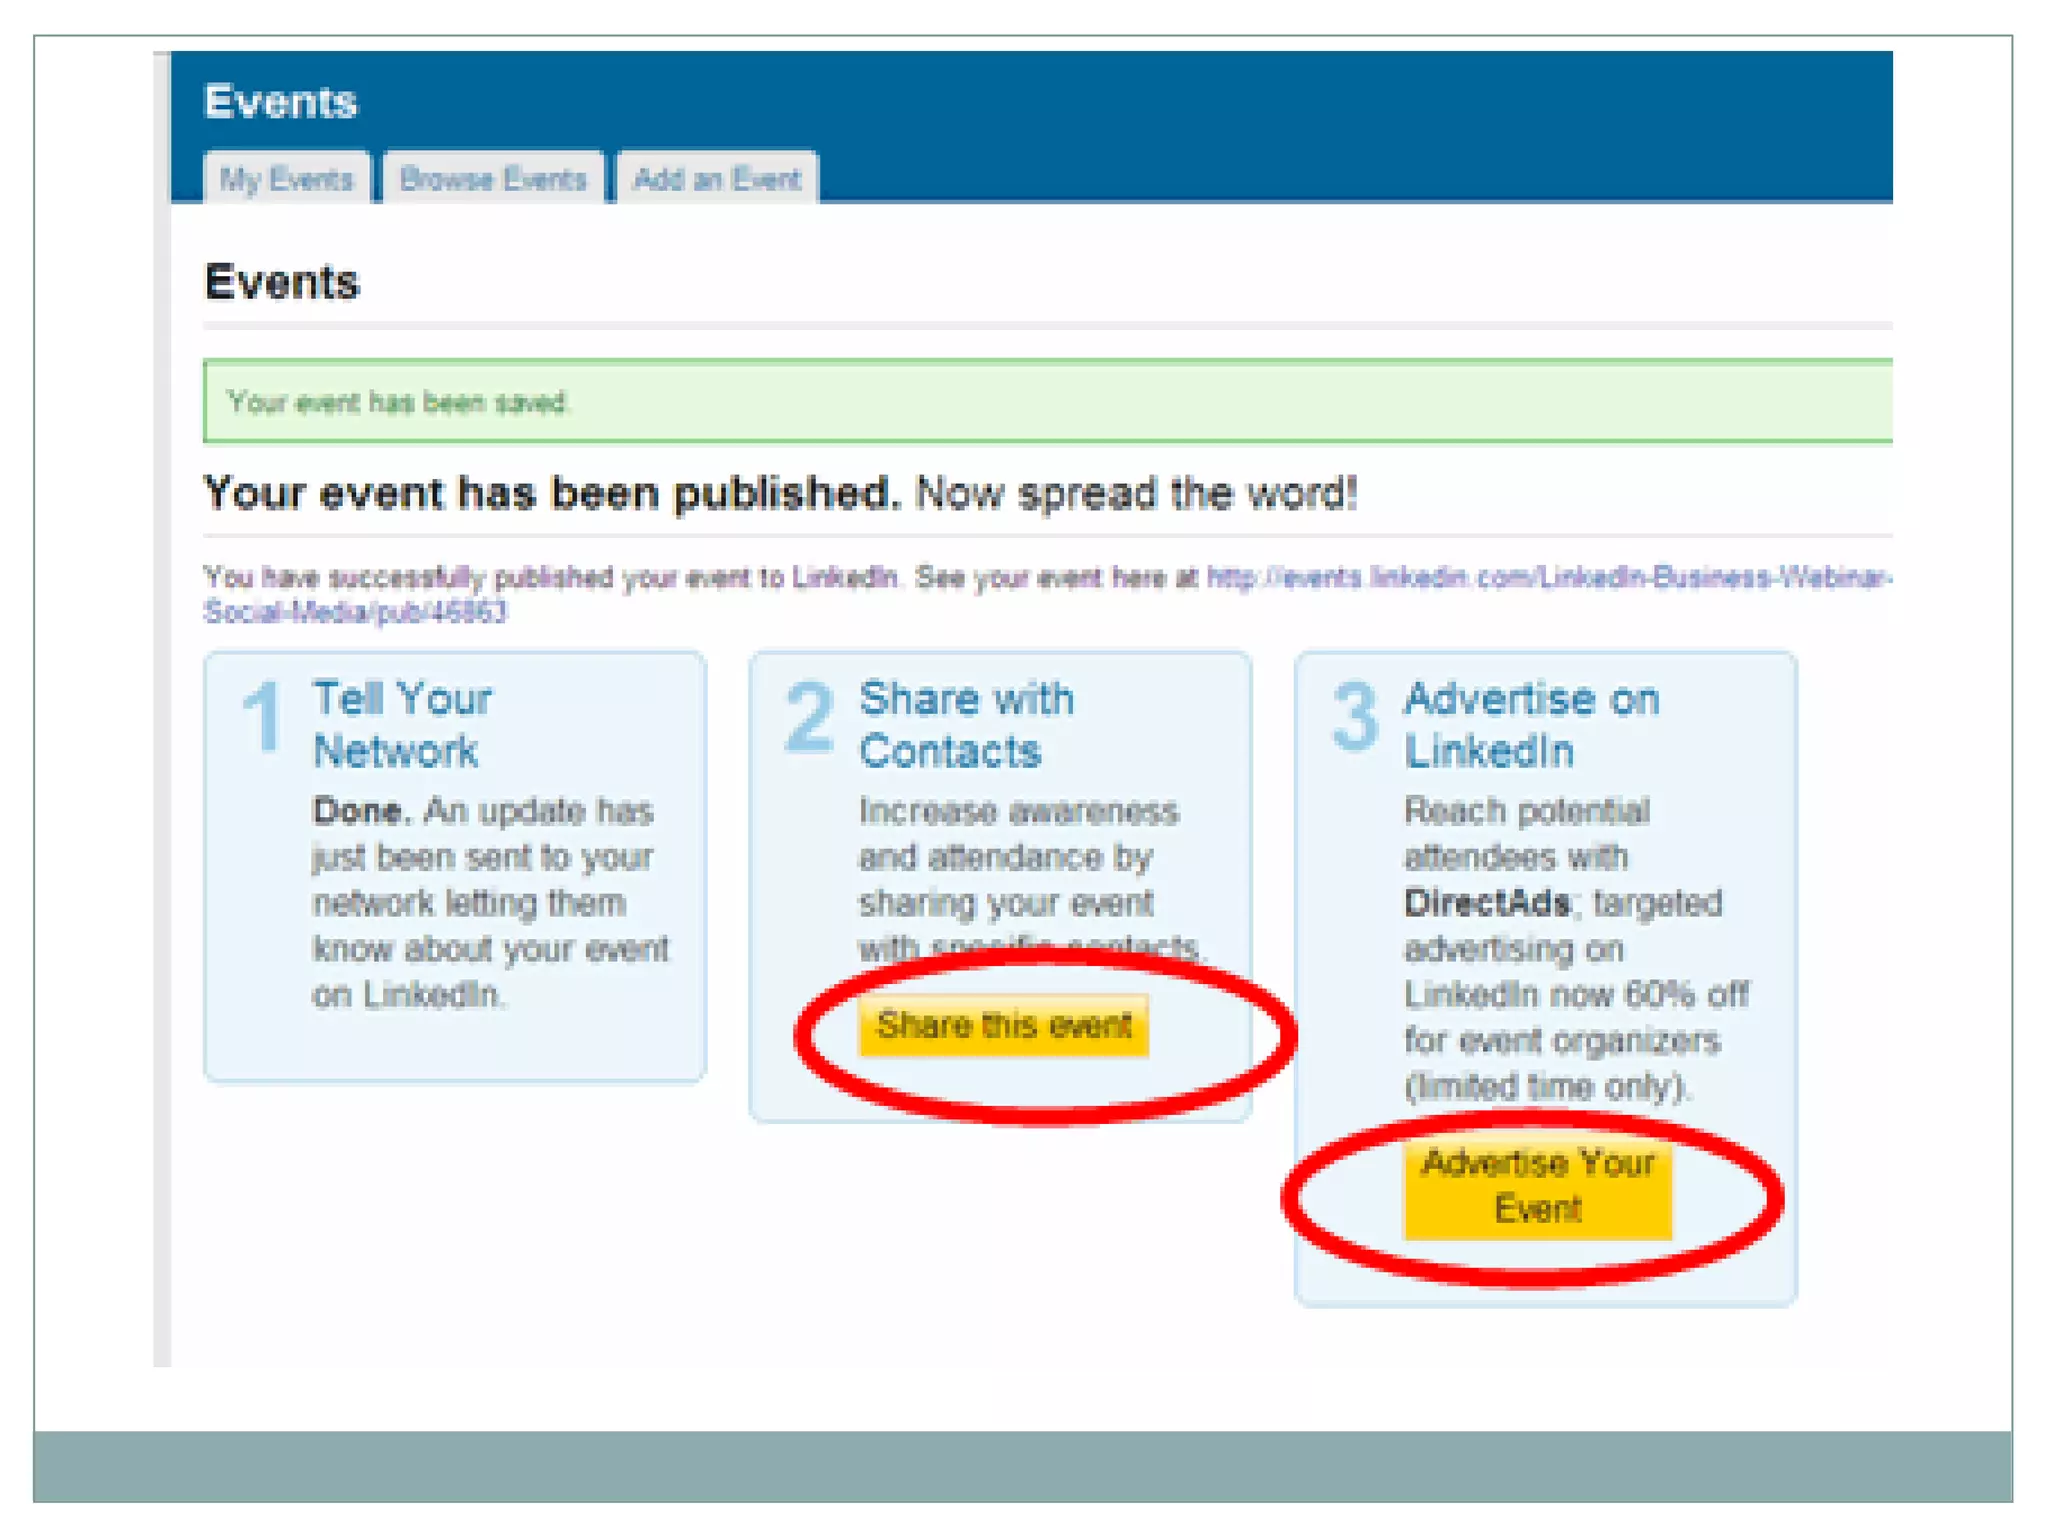The image size is (2048, 1536).
Task: Click the You have successfully published sentence
Action: point(551,578)
